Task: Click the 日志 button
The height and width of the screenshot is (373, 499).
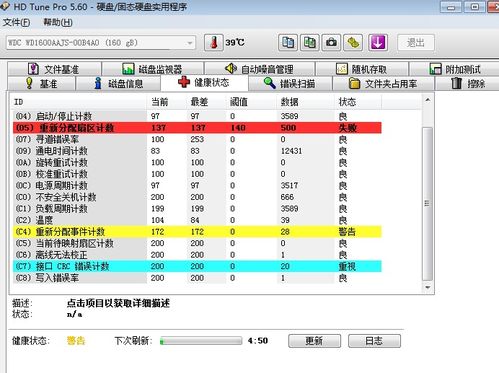Action: point(374,341)
